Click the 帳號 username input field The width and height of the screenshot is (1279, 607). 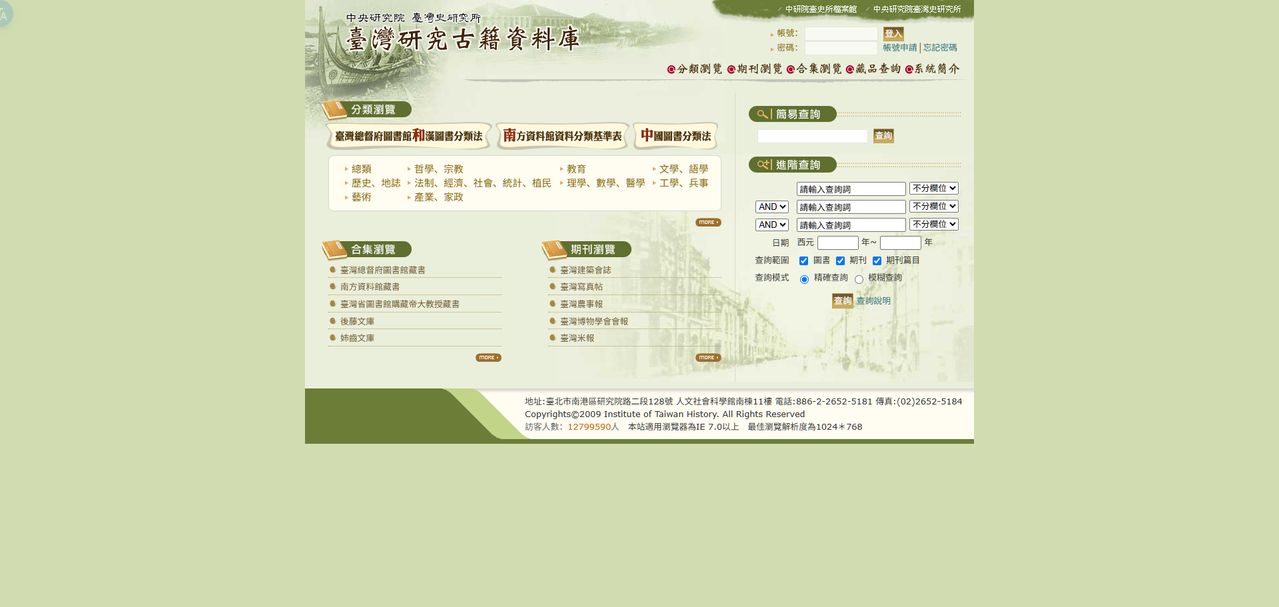point(841,34)
